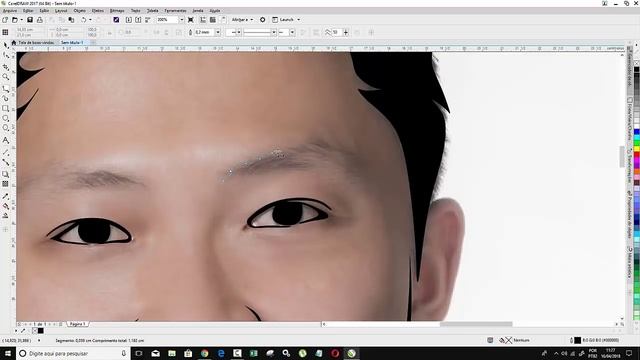
Task: Click the Open file icon
Action: point(15,20)
